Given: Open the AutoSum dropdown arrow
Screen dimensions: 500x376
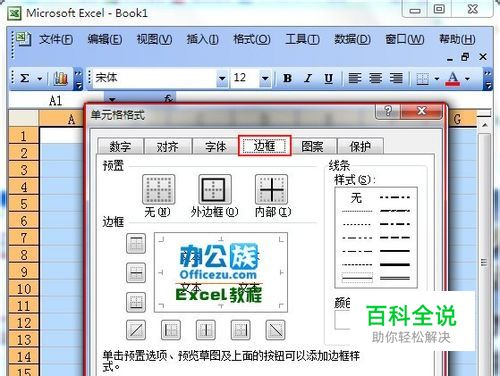Looking at the screenshot, I should click(x=40, y=79).
